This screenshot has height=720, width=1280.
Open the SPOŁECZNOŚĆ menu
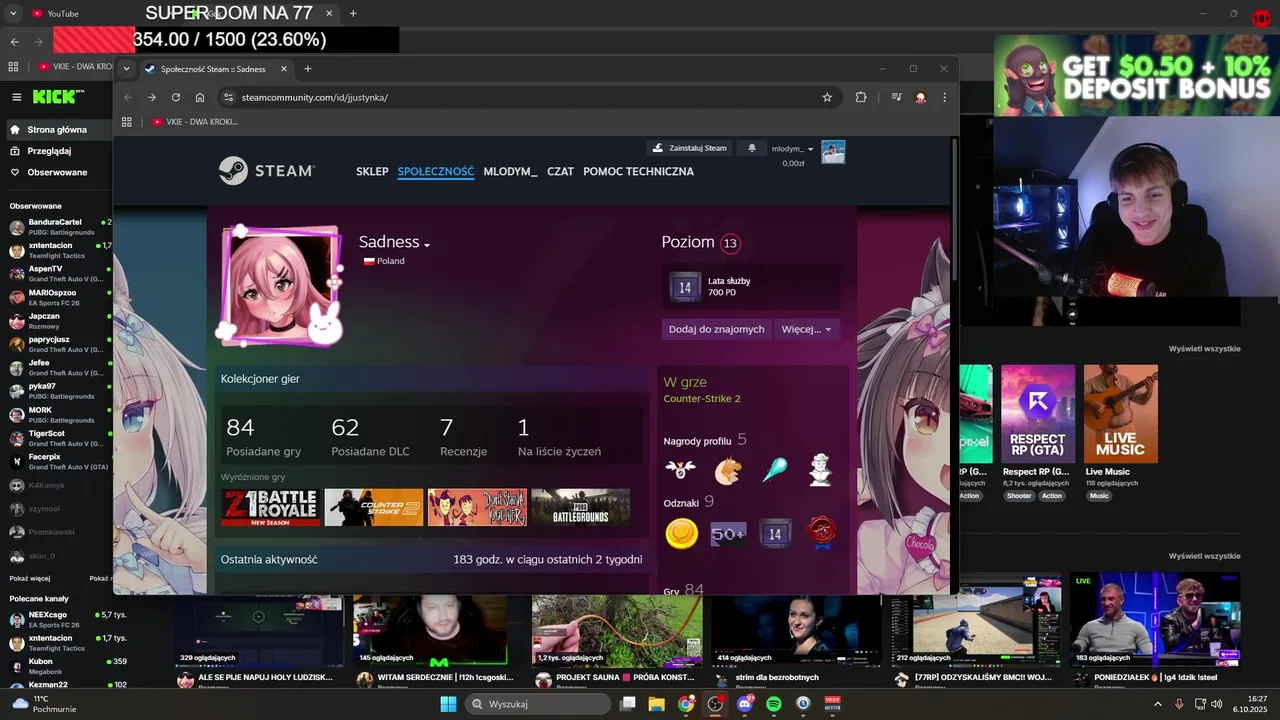coord(436,172)
